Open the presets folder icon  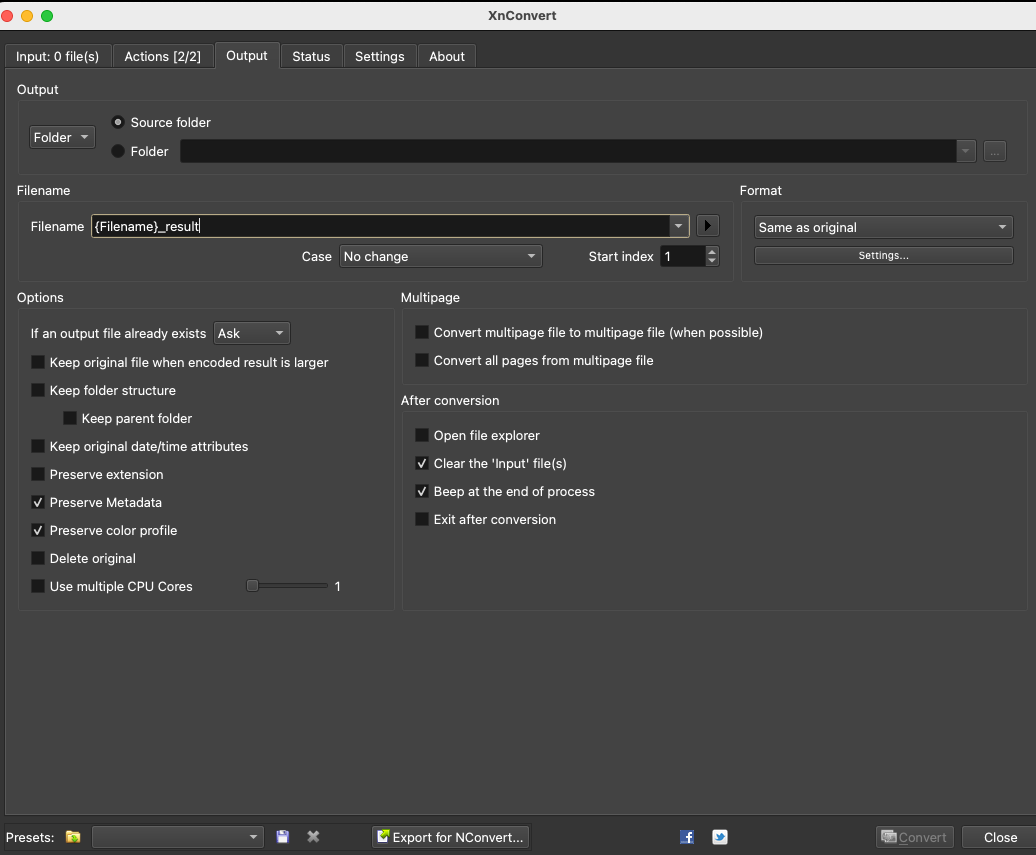tap(73, 837)
